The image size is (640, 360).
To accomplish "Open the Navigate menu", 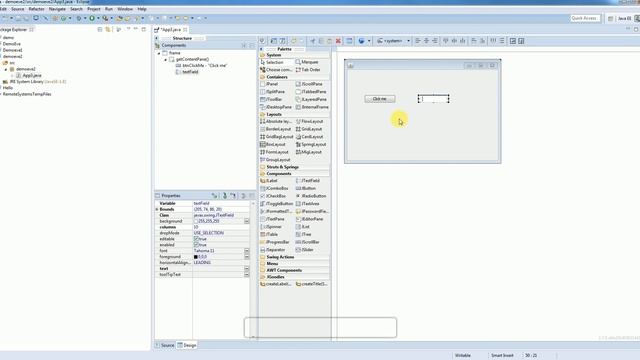I will 57,9.
